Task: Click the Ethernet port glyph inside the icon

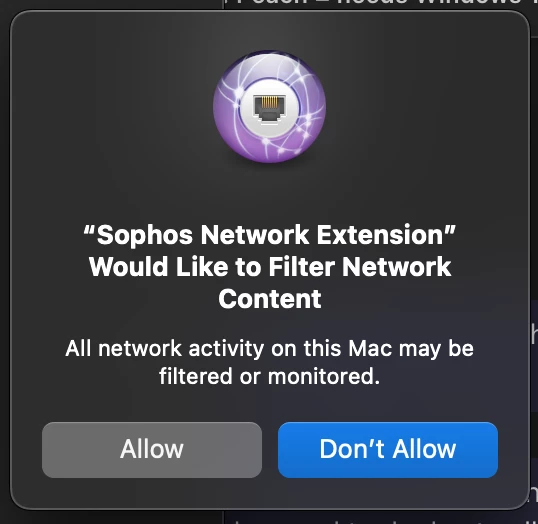Action: click(x=270, y=108)
